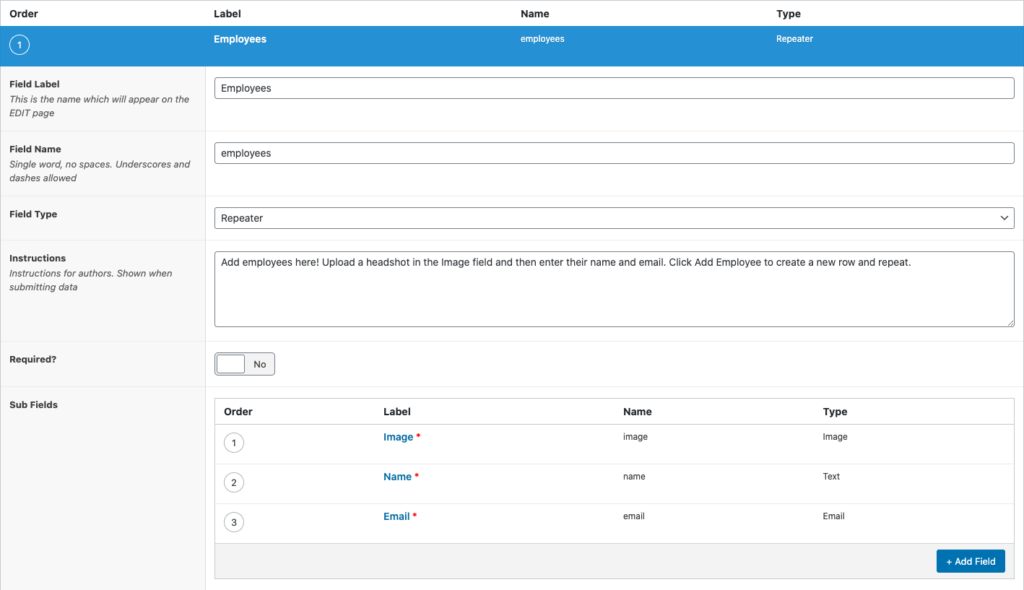Click the Sub Fields Label column header
1024x590 pixels.
pos(396,412)
